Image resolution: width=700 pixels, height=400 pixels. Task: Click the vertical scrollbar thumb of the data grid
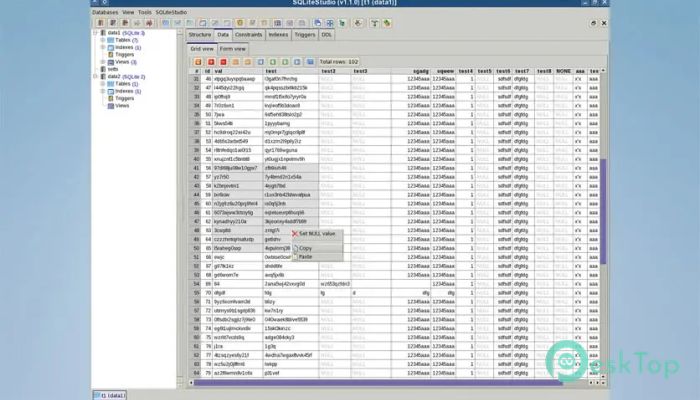click(603, 211)
